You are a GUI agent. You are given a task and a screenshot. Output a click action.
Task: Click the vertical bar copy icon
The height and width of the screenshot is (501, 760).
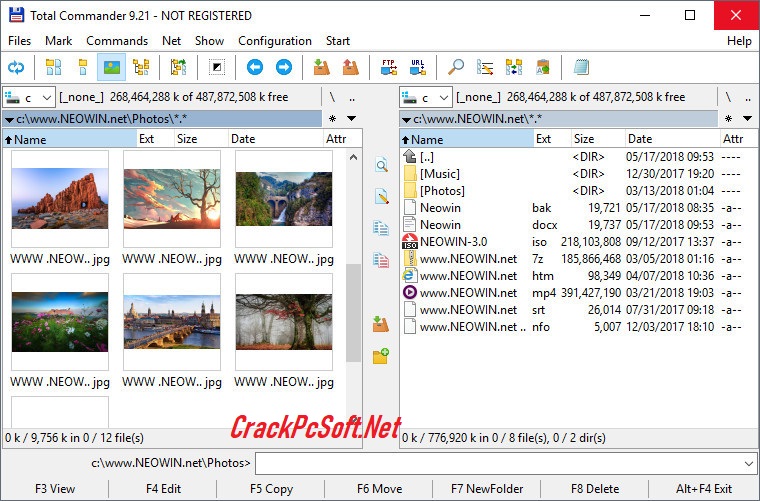tap(381, 228)
